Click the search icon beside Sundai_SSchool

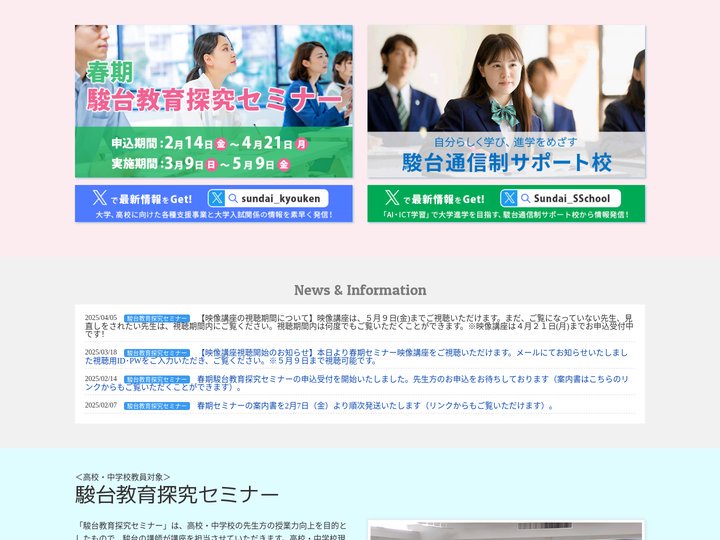pyautogui.click(x=526, y=198)
